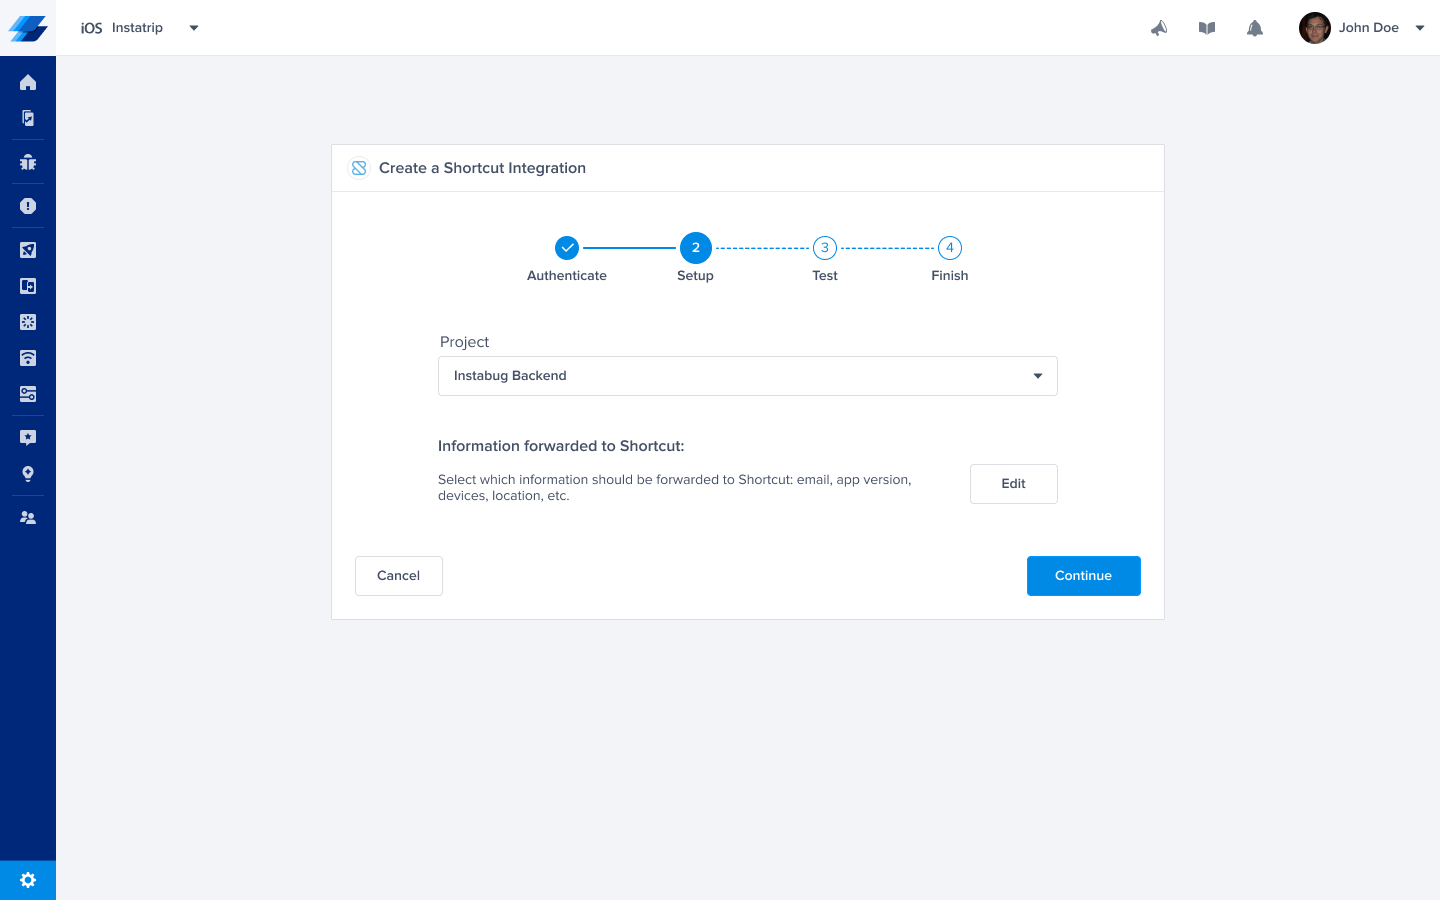The height and width of the screenshot is (900, 1440).
Task: Open settings gear at sidebar bottom
Action: (28, 880)
